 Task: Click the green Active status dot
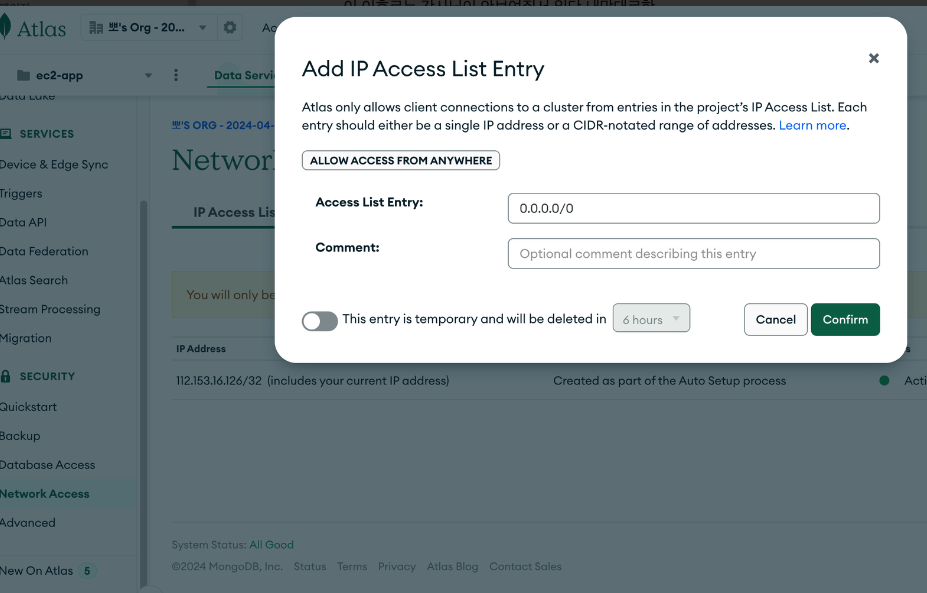coord(884,381)
